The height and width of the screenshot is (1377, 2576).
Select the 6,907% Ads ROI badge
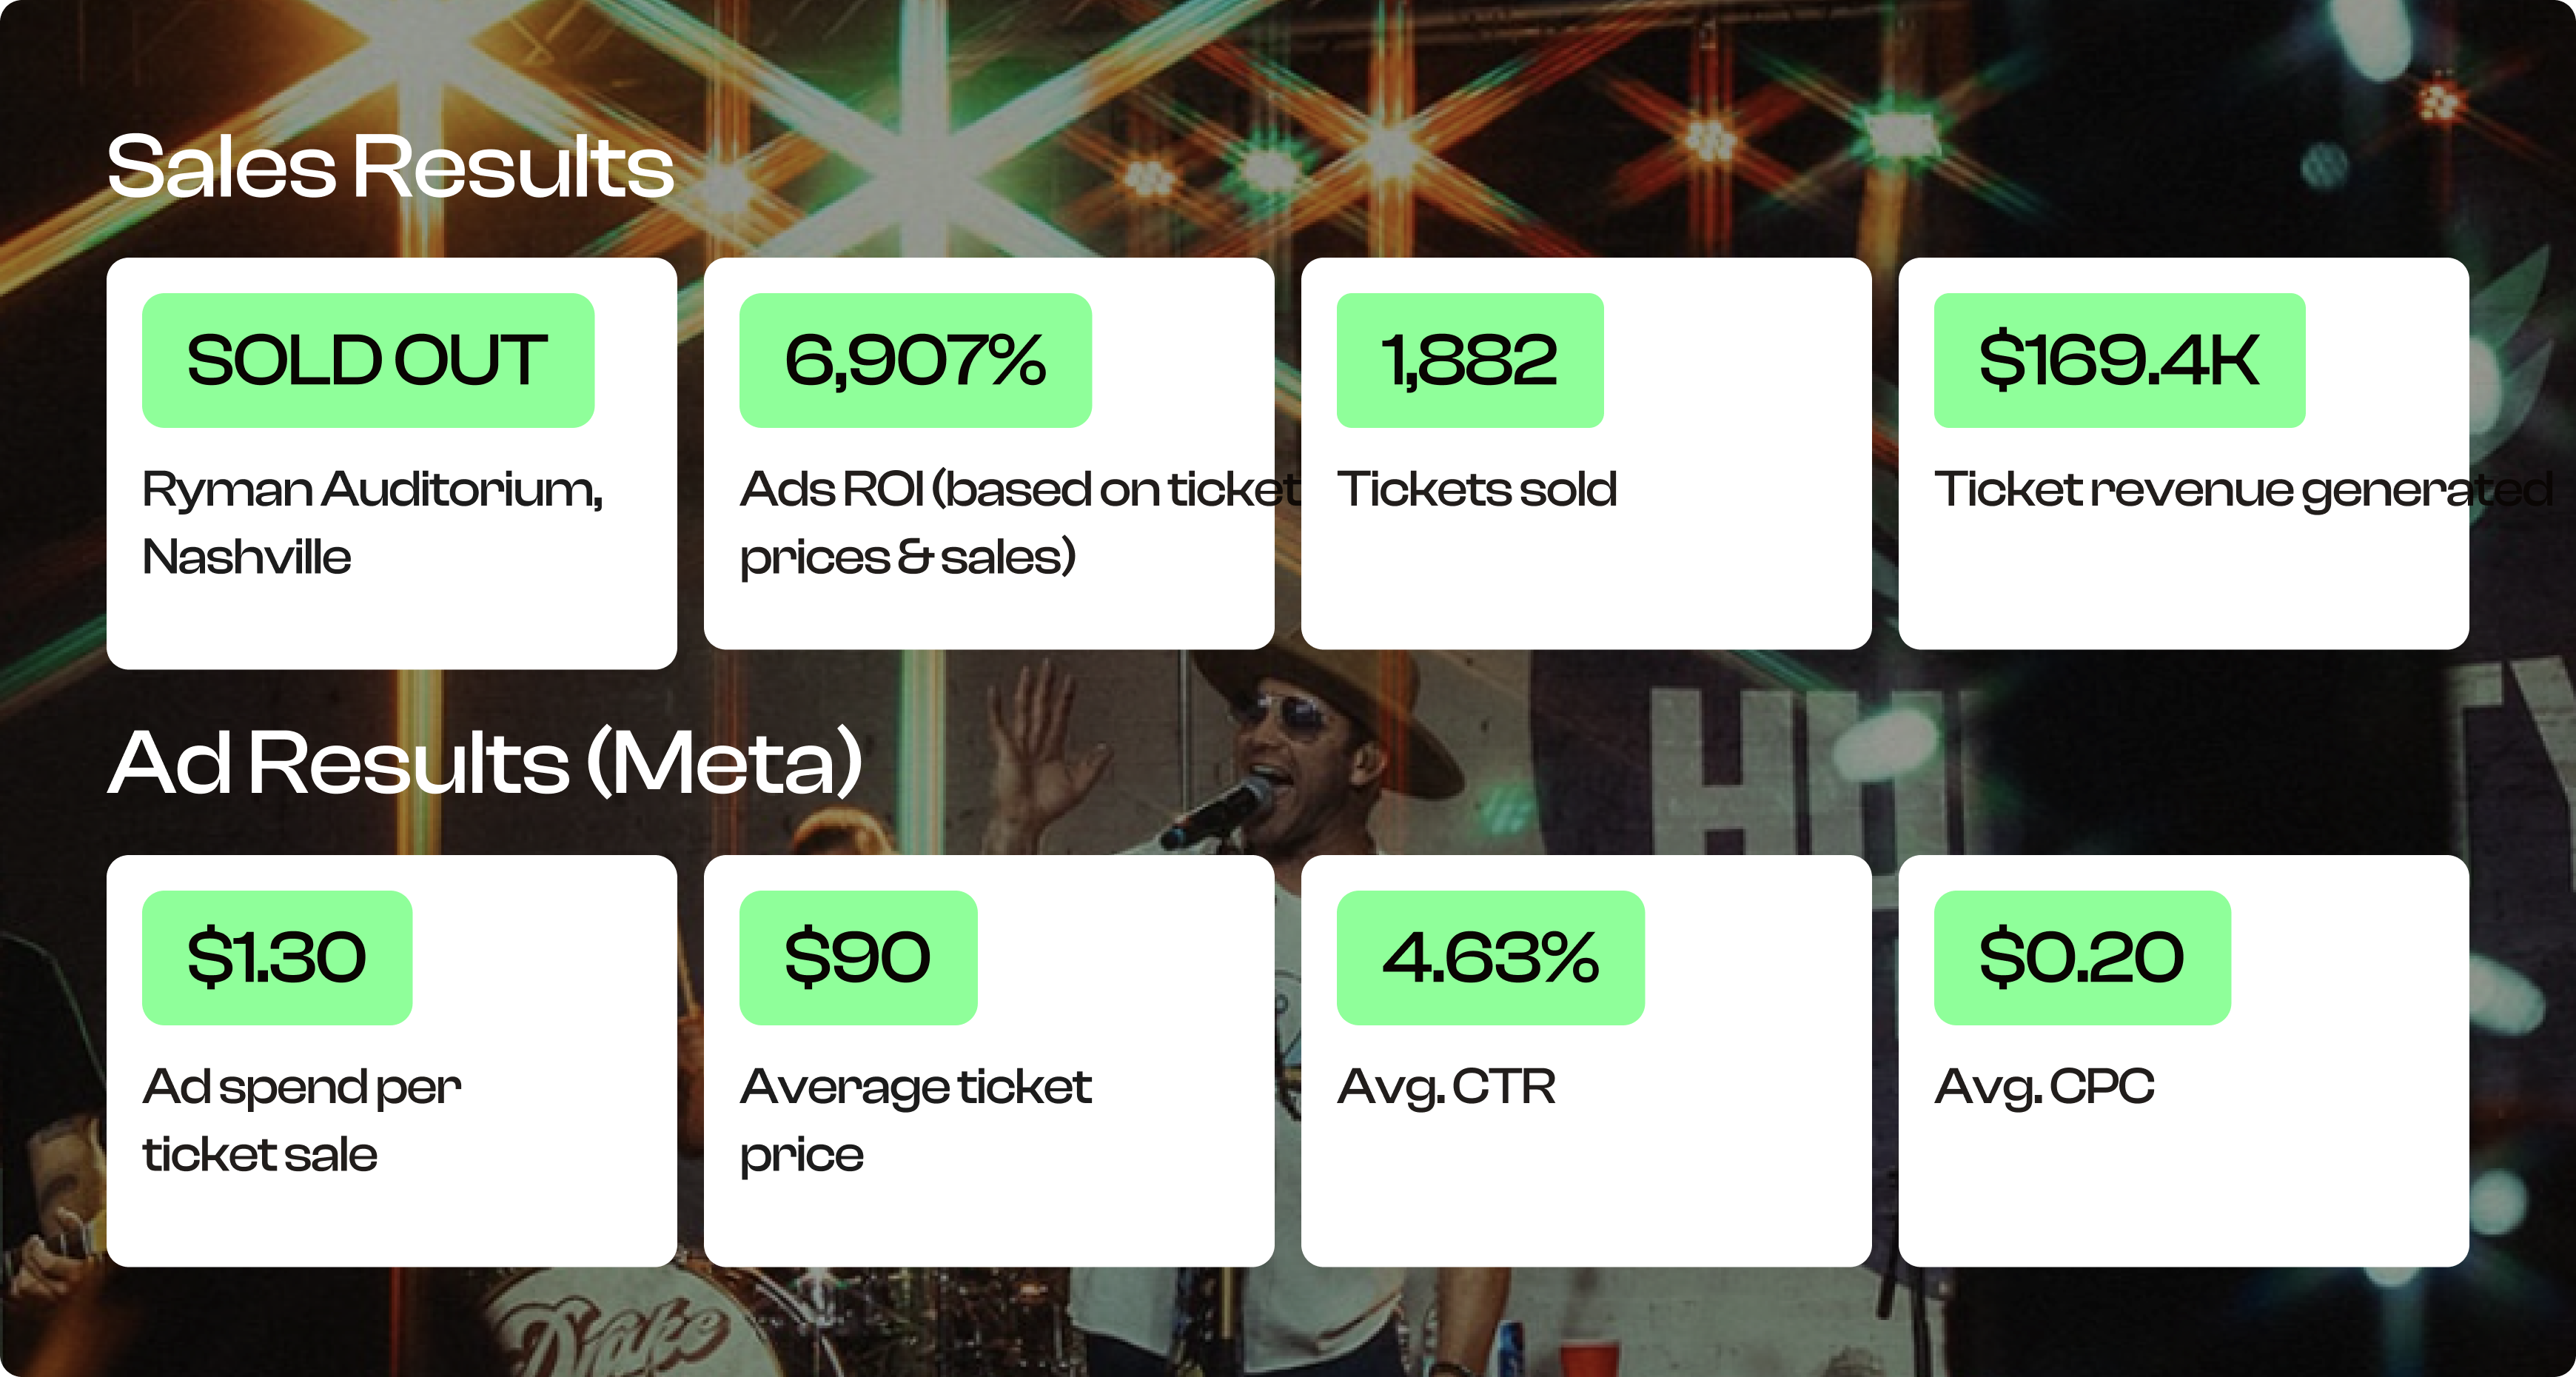point(915,360)
